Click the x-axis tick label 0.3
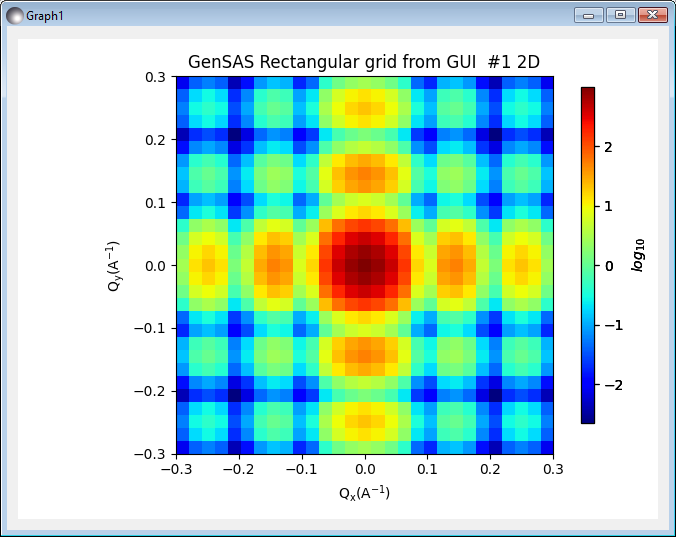This screenshot has height=537, width=676. click(x=553, y=469)
